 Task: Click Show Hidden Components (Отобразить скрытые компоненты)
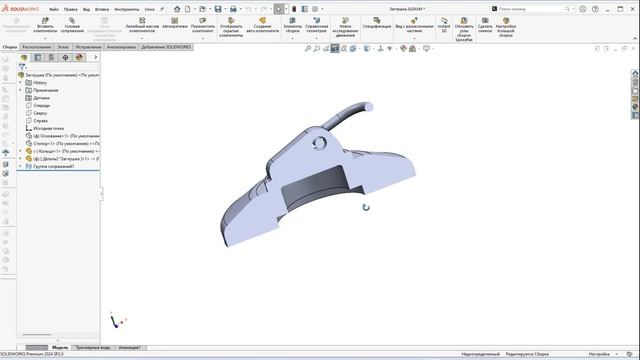click(231, 27)
